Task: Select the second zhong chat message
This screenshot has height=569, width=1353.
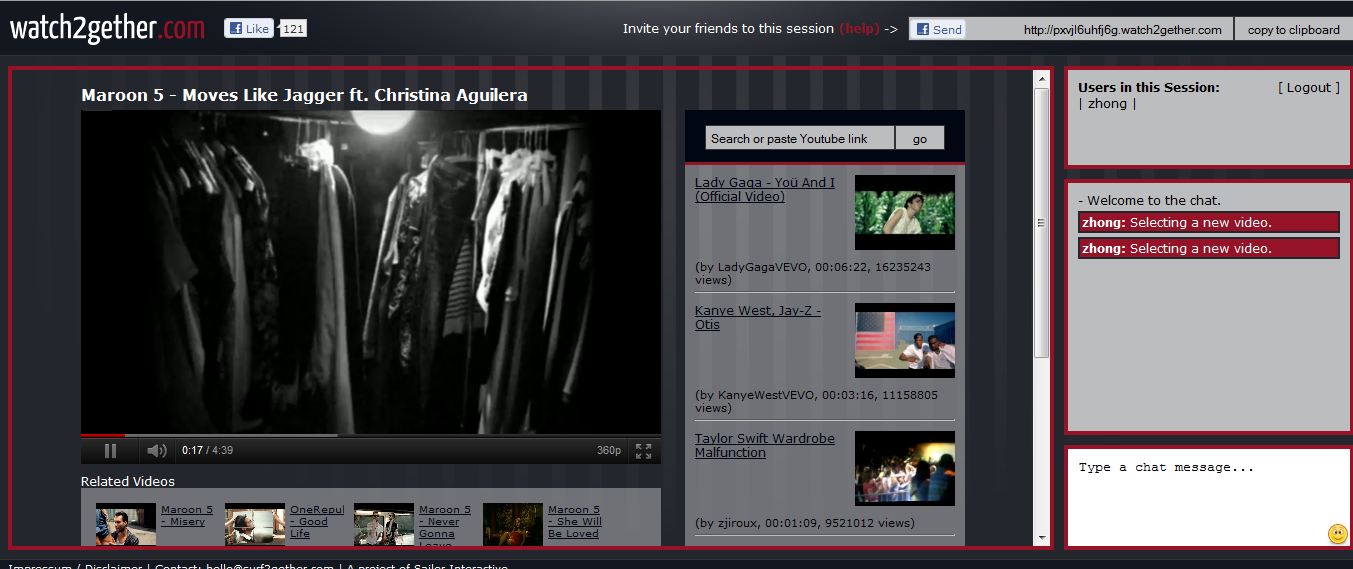Action: (x=1208, y=248)
